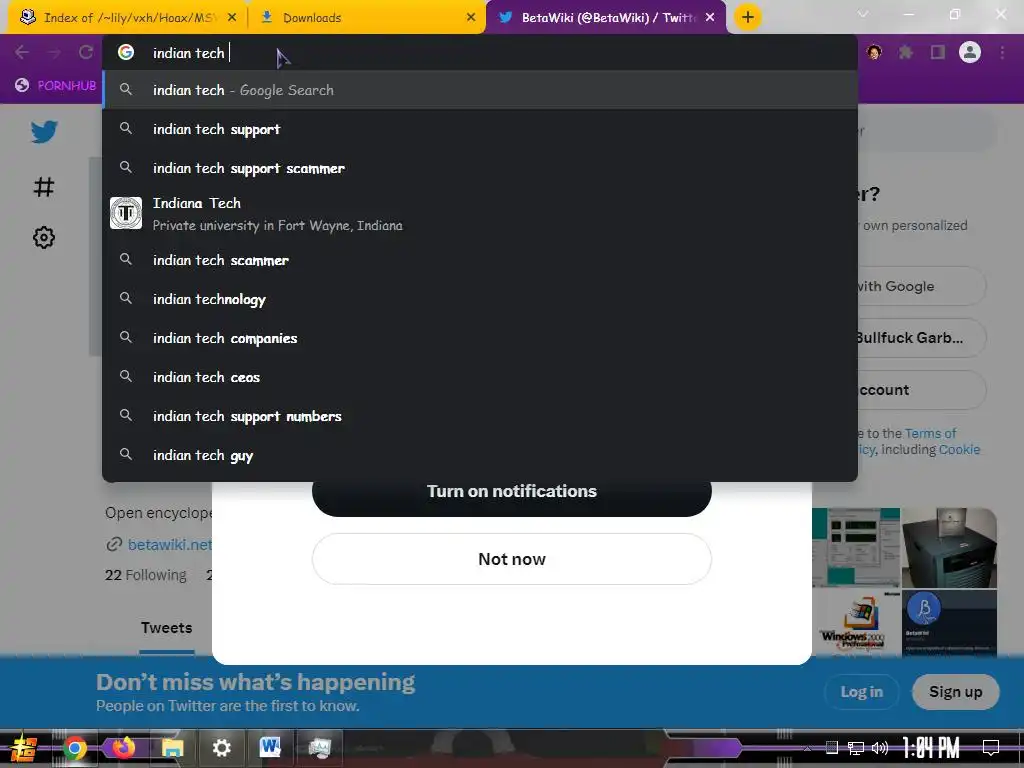This screenshot has height=768, width=1024.
Task: Click the address bar text 'indian tech'
Action: (188, 53)
